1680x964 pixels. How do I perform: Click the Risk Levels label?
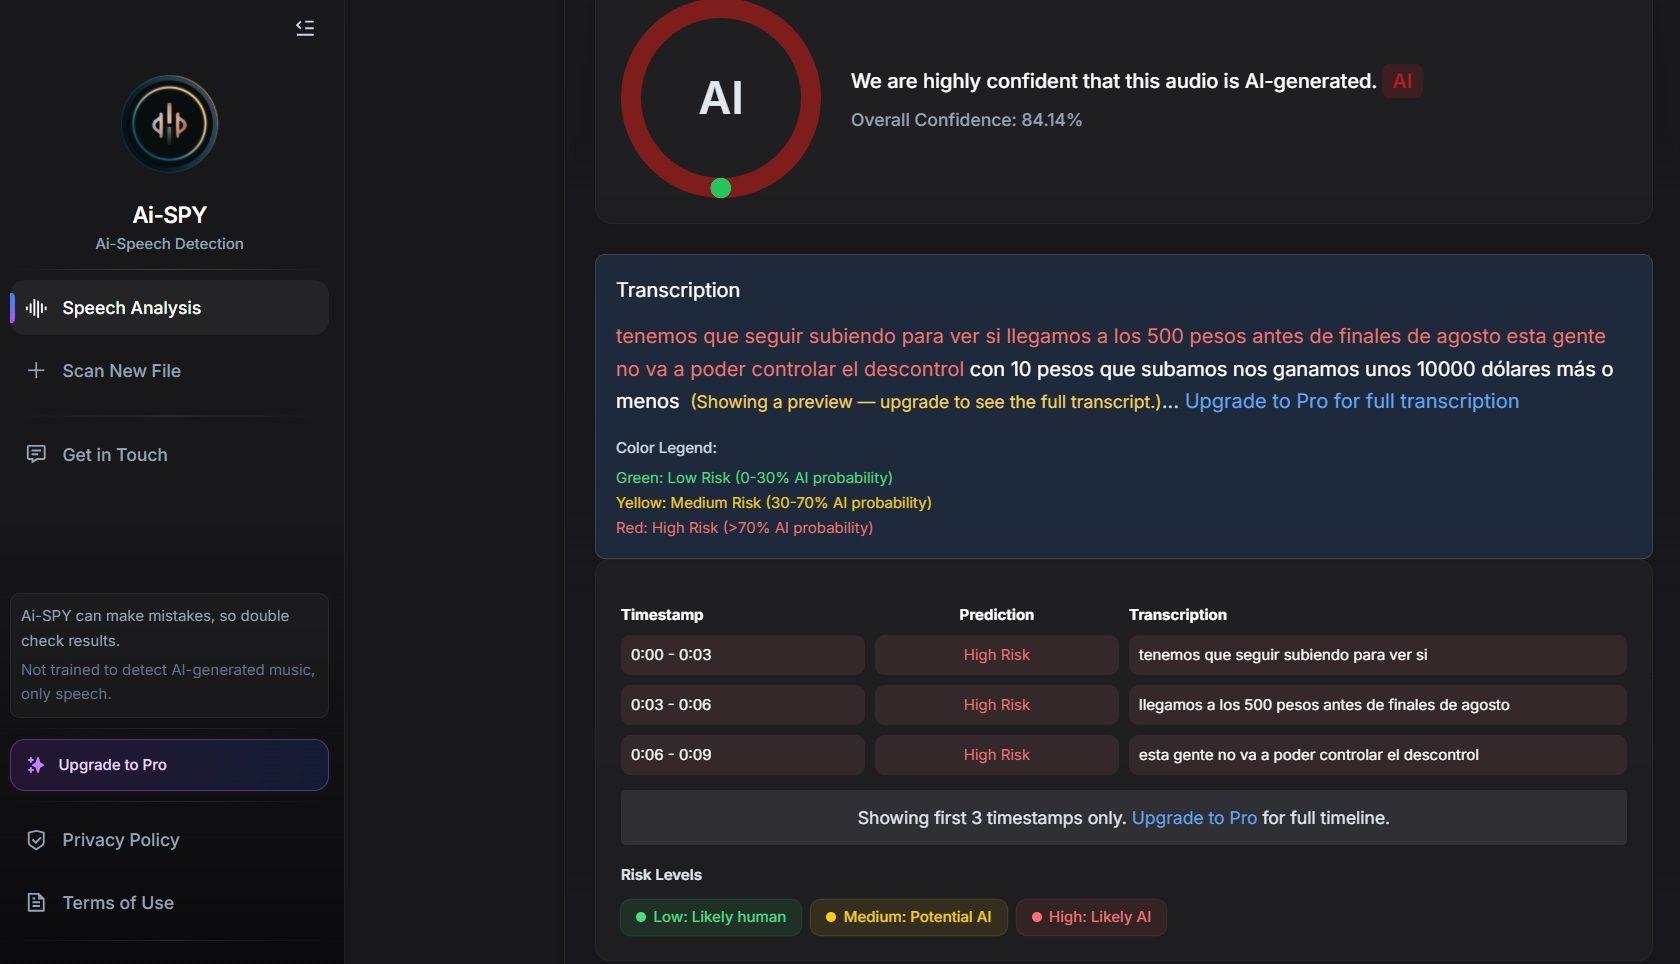[x=661, y=875]
